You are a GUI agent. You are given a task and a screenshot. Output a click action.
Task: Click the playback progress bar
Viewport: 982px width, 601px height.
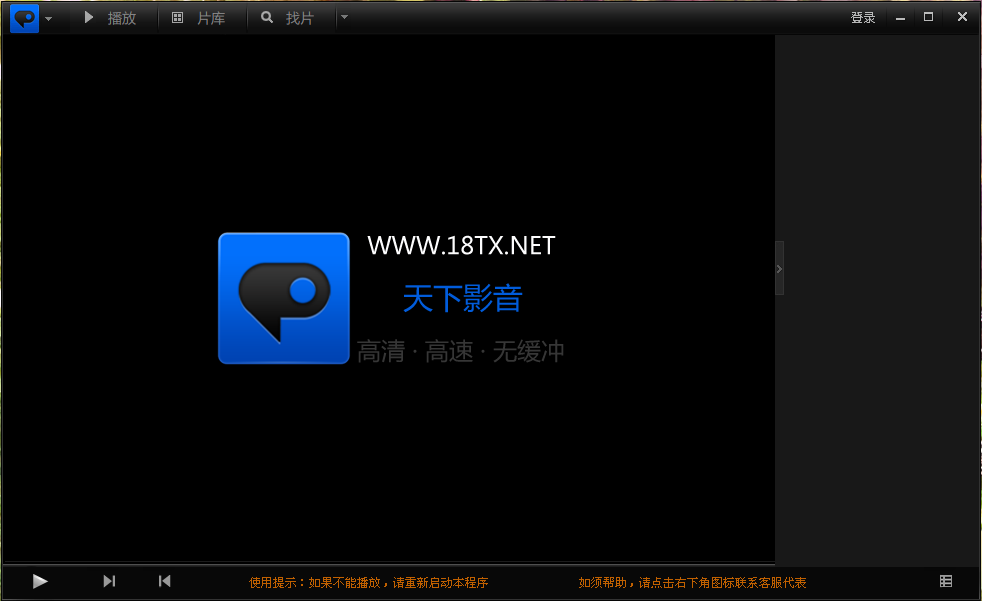coord(388,564)
